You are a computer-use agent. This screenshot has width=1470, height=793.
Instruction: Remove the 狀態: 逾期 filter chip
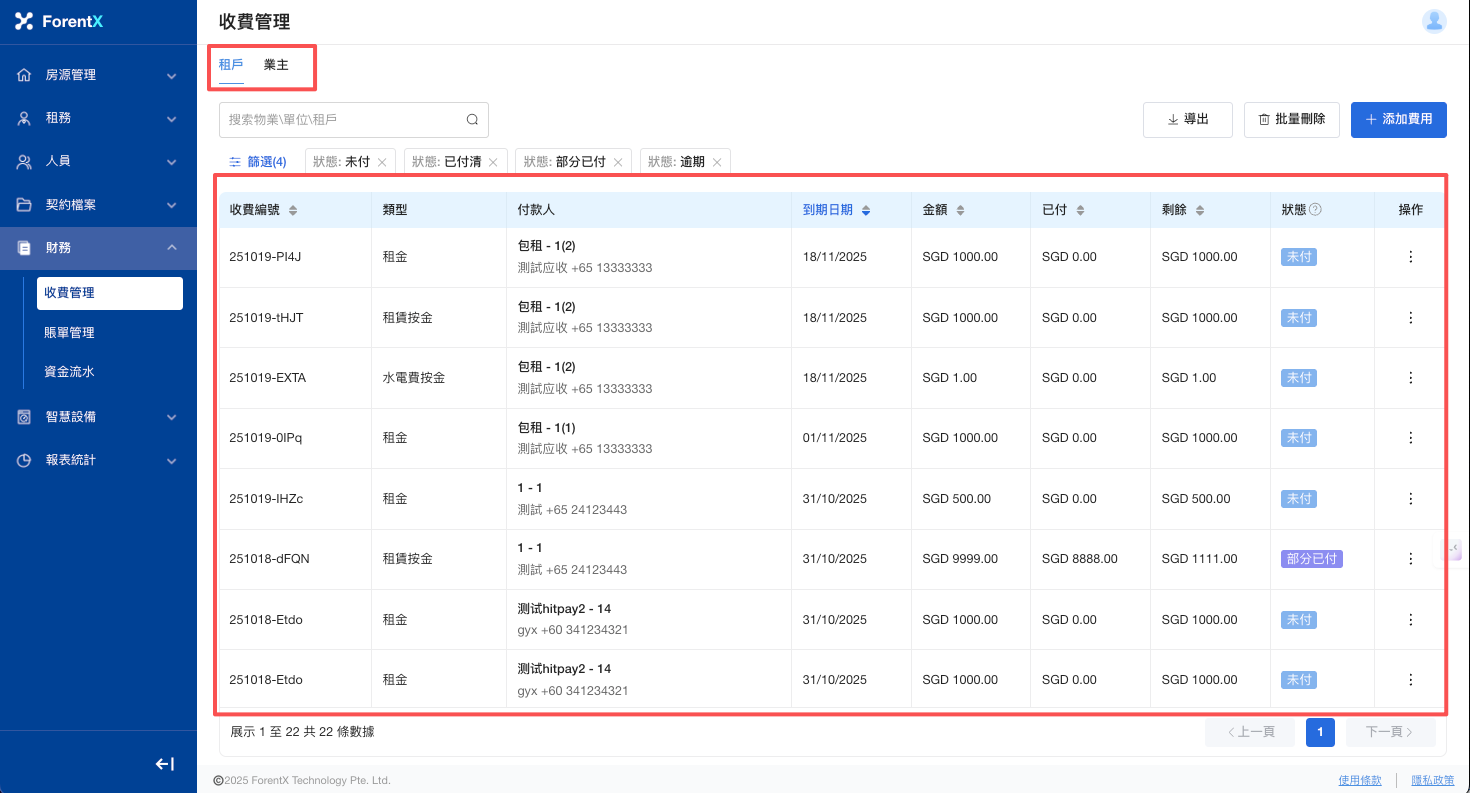[717, 162]
